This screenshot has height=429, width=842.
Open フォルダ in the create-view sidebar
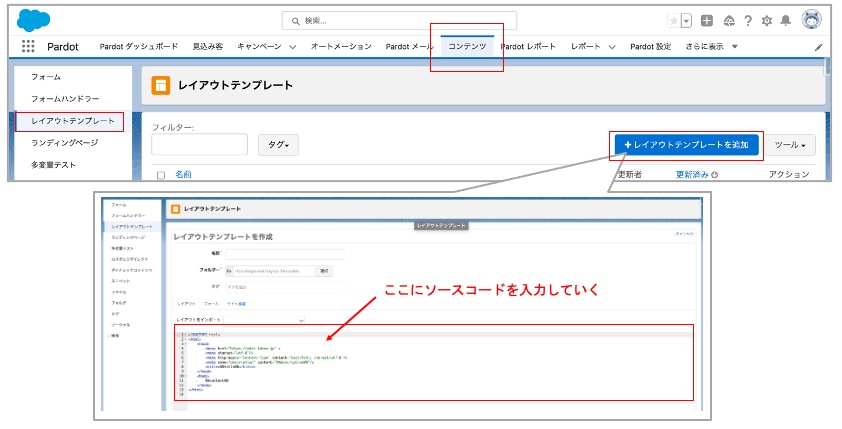(119, 303)
